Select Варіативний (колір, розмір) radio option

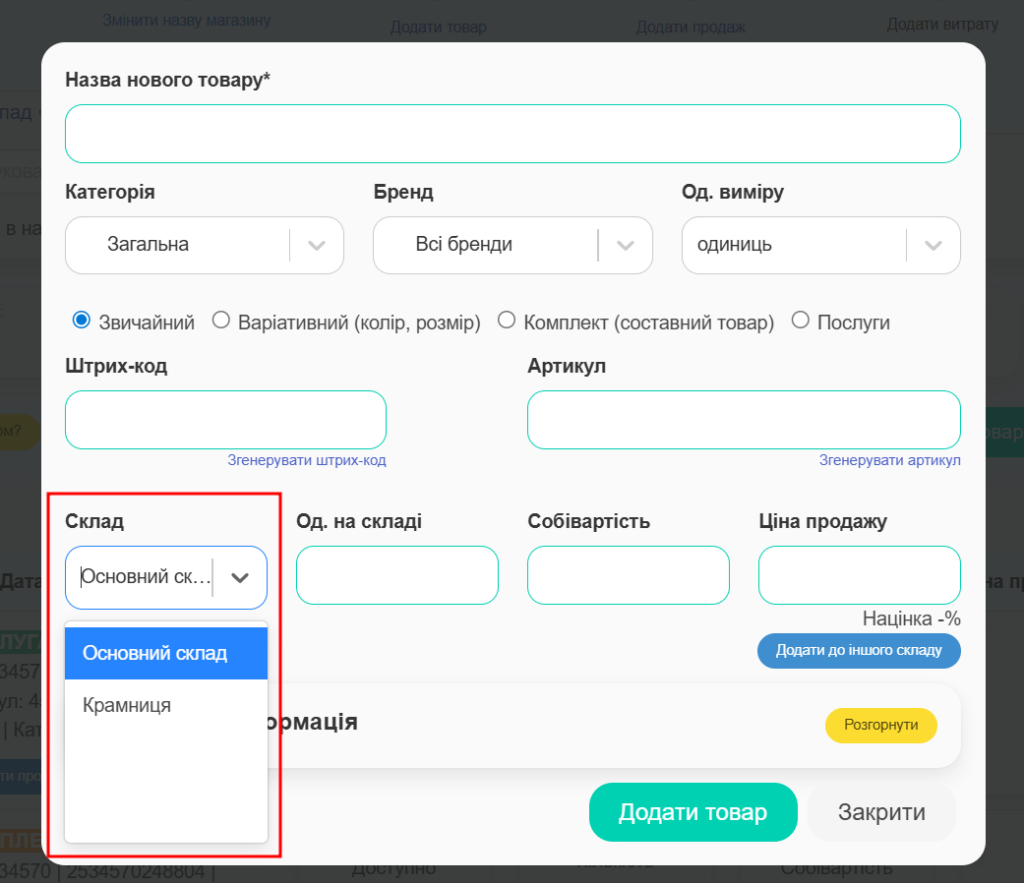coord(221,321)
